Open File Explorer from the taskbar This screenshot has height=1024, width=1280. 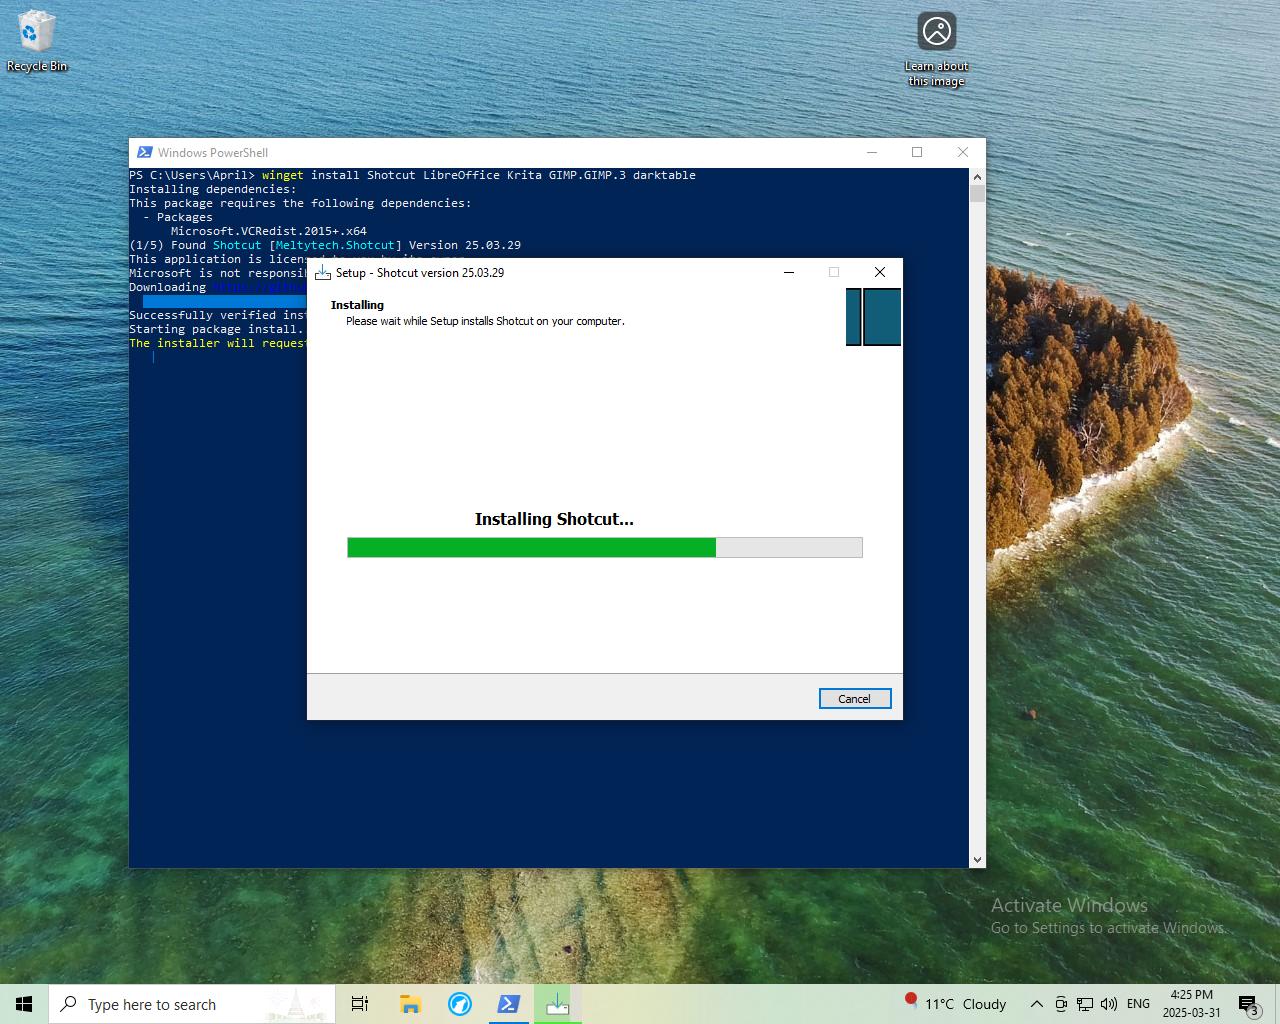click(x=410, y=1004)
